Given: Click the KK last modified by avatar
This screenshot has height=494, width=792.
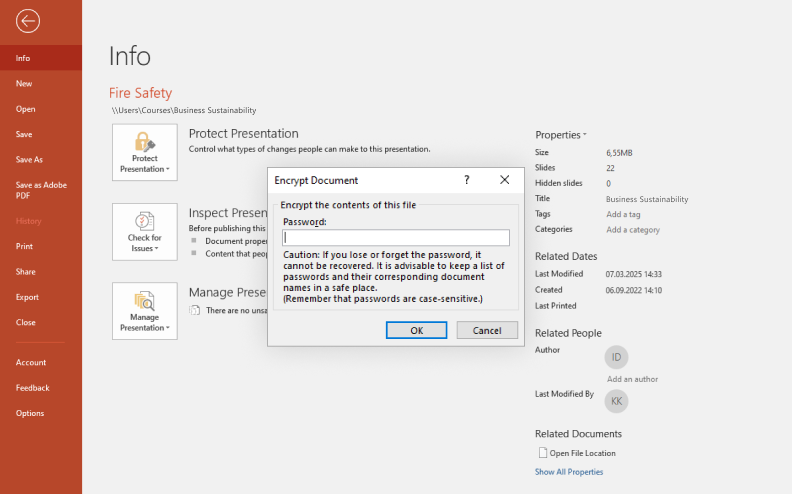Looking at the screenshot, I should click(616, 401).
